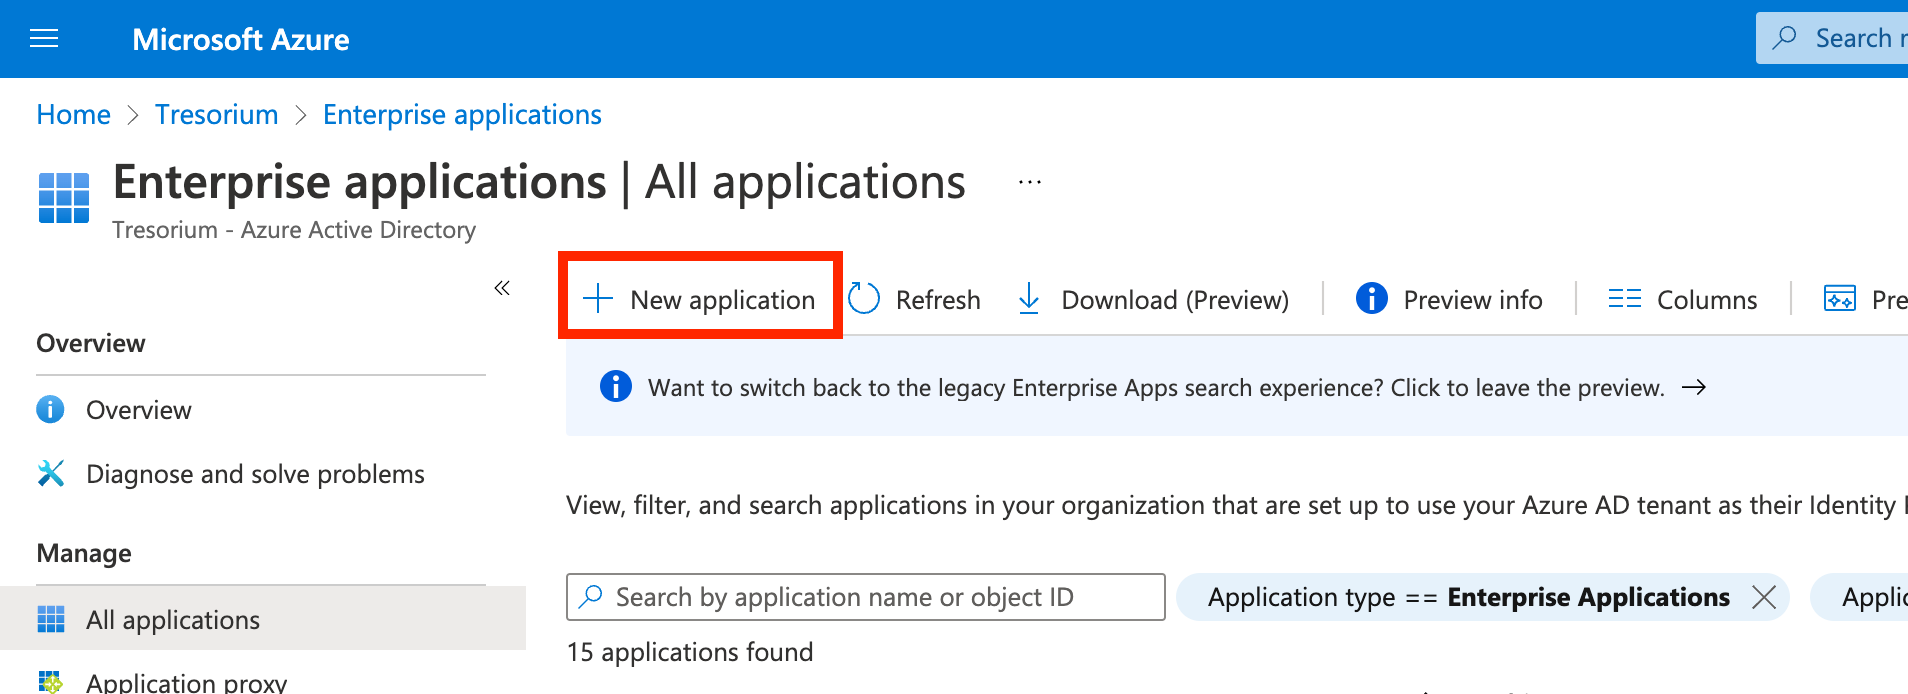Screen dimensions: 1908x694
Task: Go to Home breadcrumb
Action: pyautogui.click(x=74, y=115)
